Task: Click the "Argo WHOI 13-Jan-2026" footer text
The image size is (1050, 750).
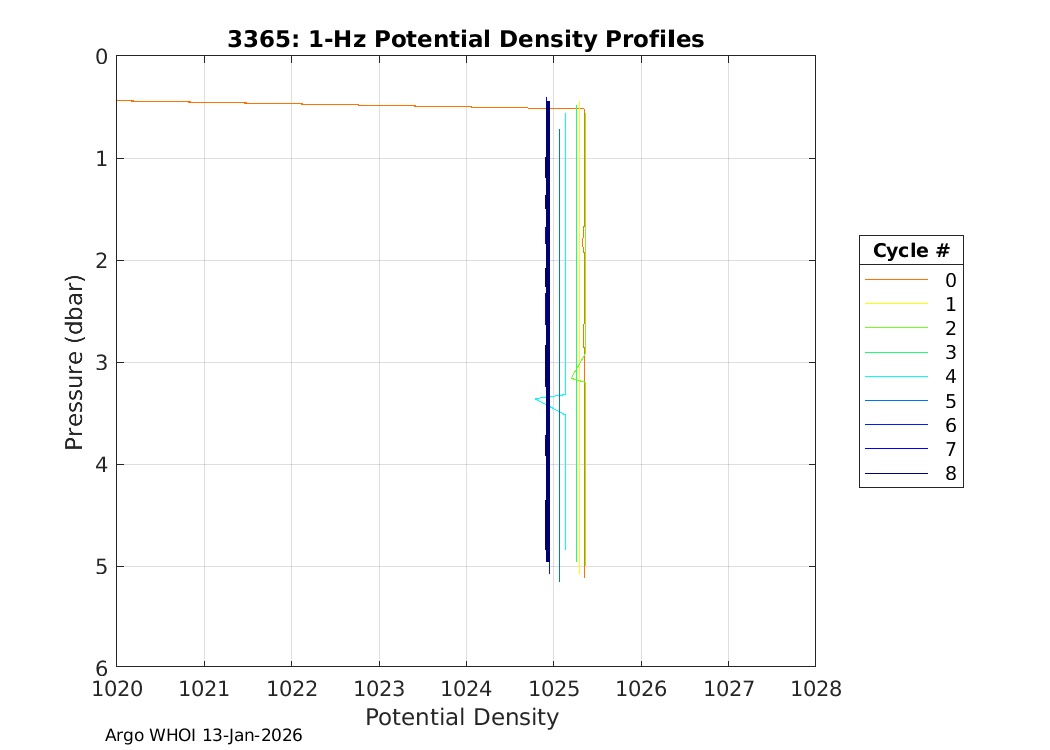Action: [204, 736]
